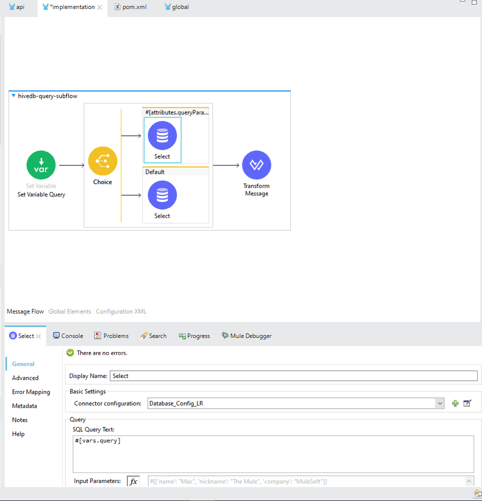Click the Default branch label in Choice
The height and width of the screenshot is (501, 482).
(155, 172)
